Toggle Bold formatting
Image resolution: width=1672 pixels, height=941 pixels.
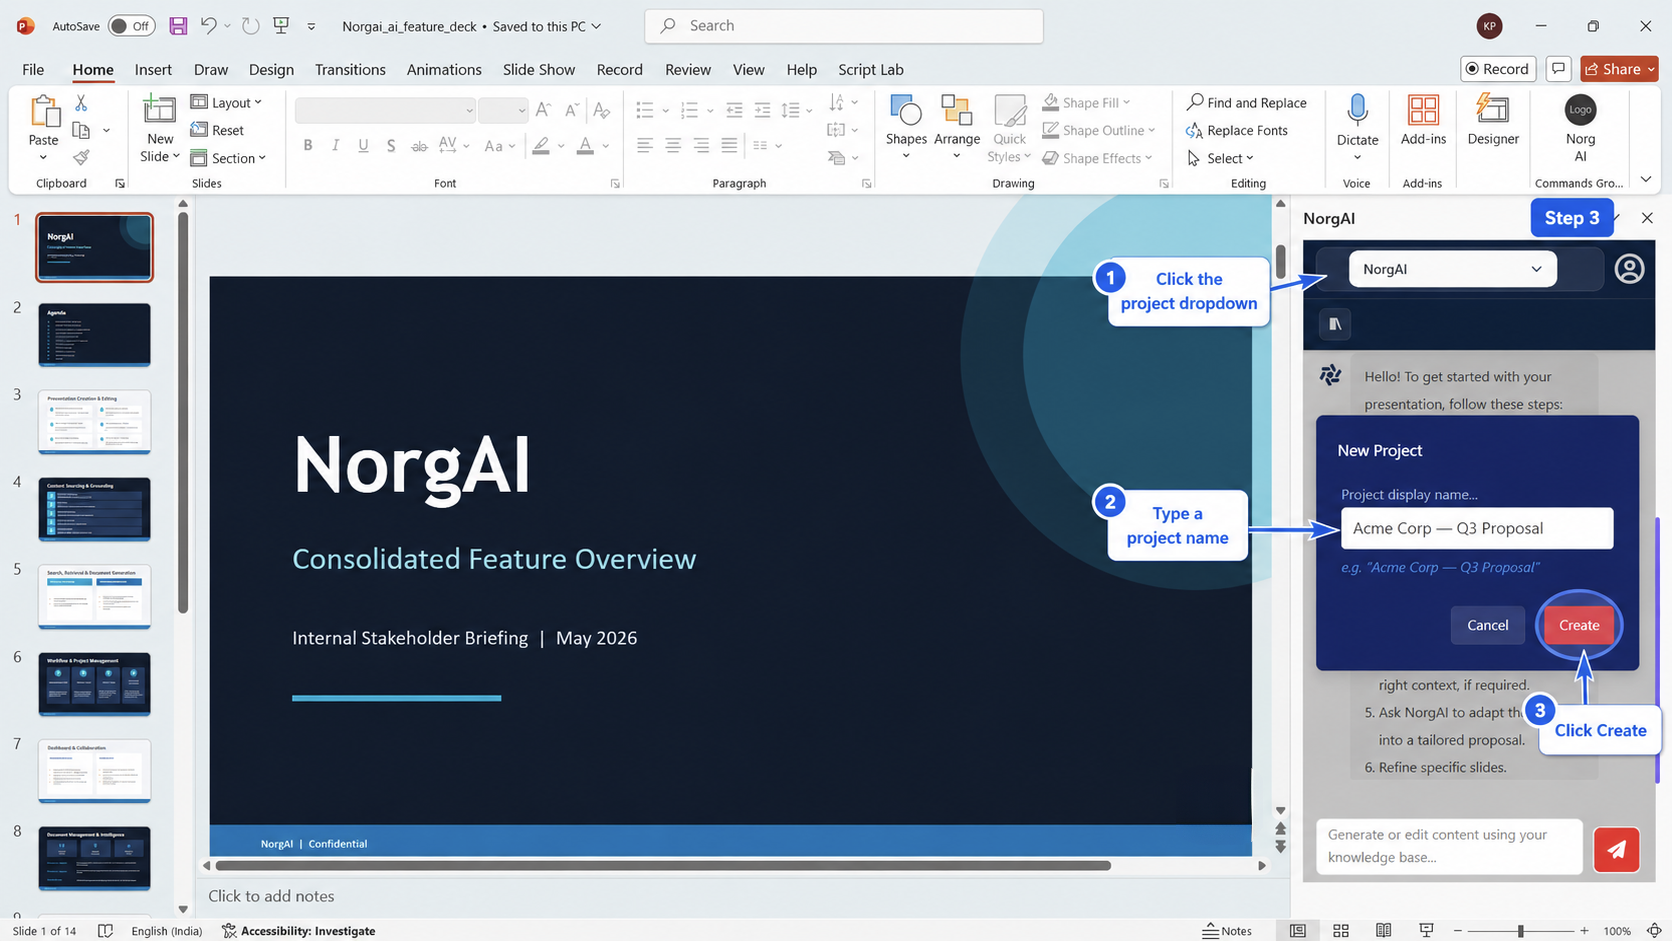(x=308, y=146)
